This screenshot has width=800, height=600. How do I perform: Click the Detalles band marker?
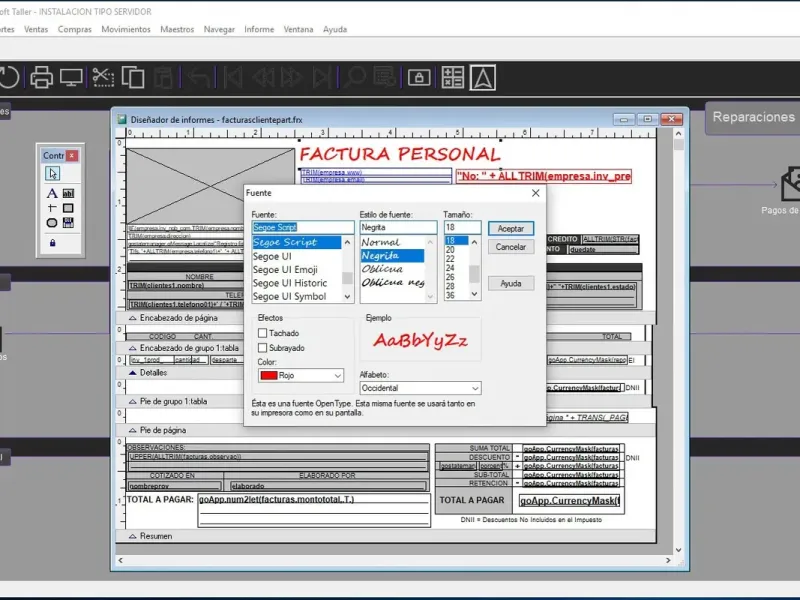(133, 373)
